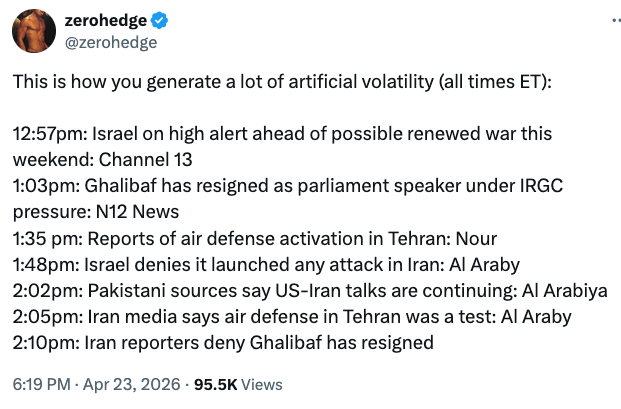Click the 2:10pm Iran reporters deny line
This screenshot has height=409, width=621.
(x=223, y=342)
